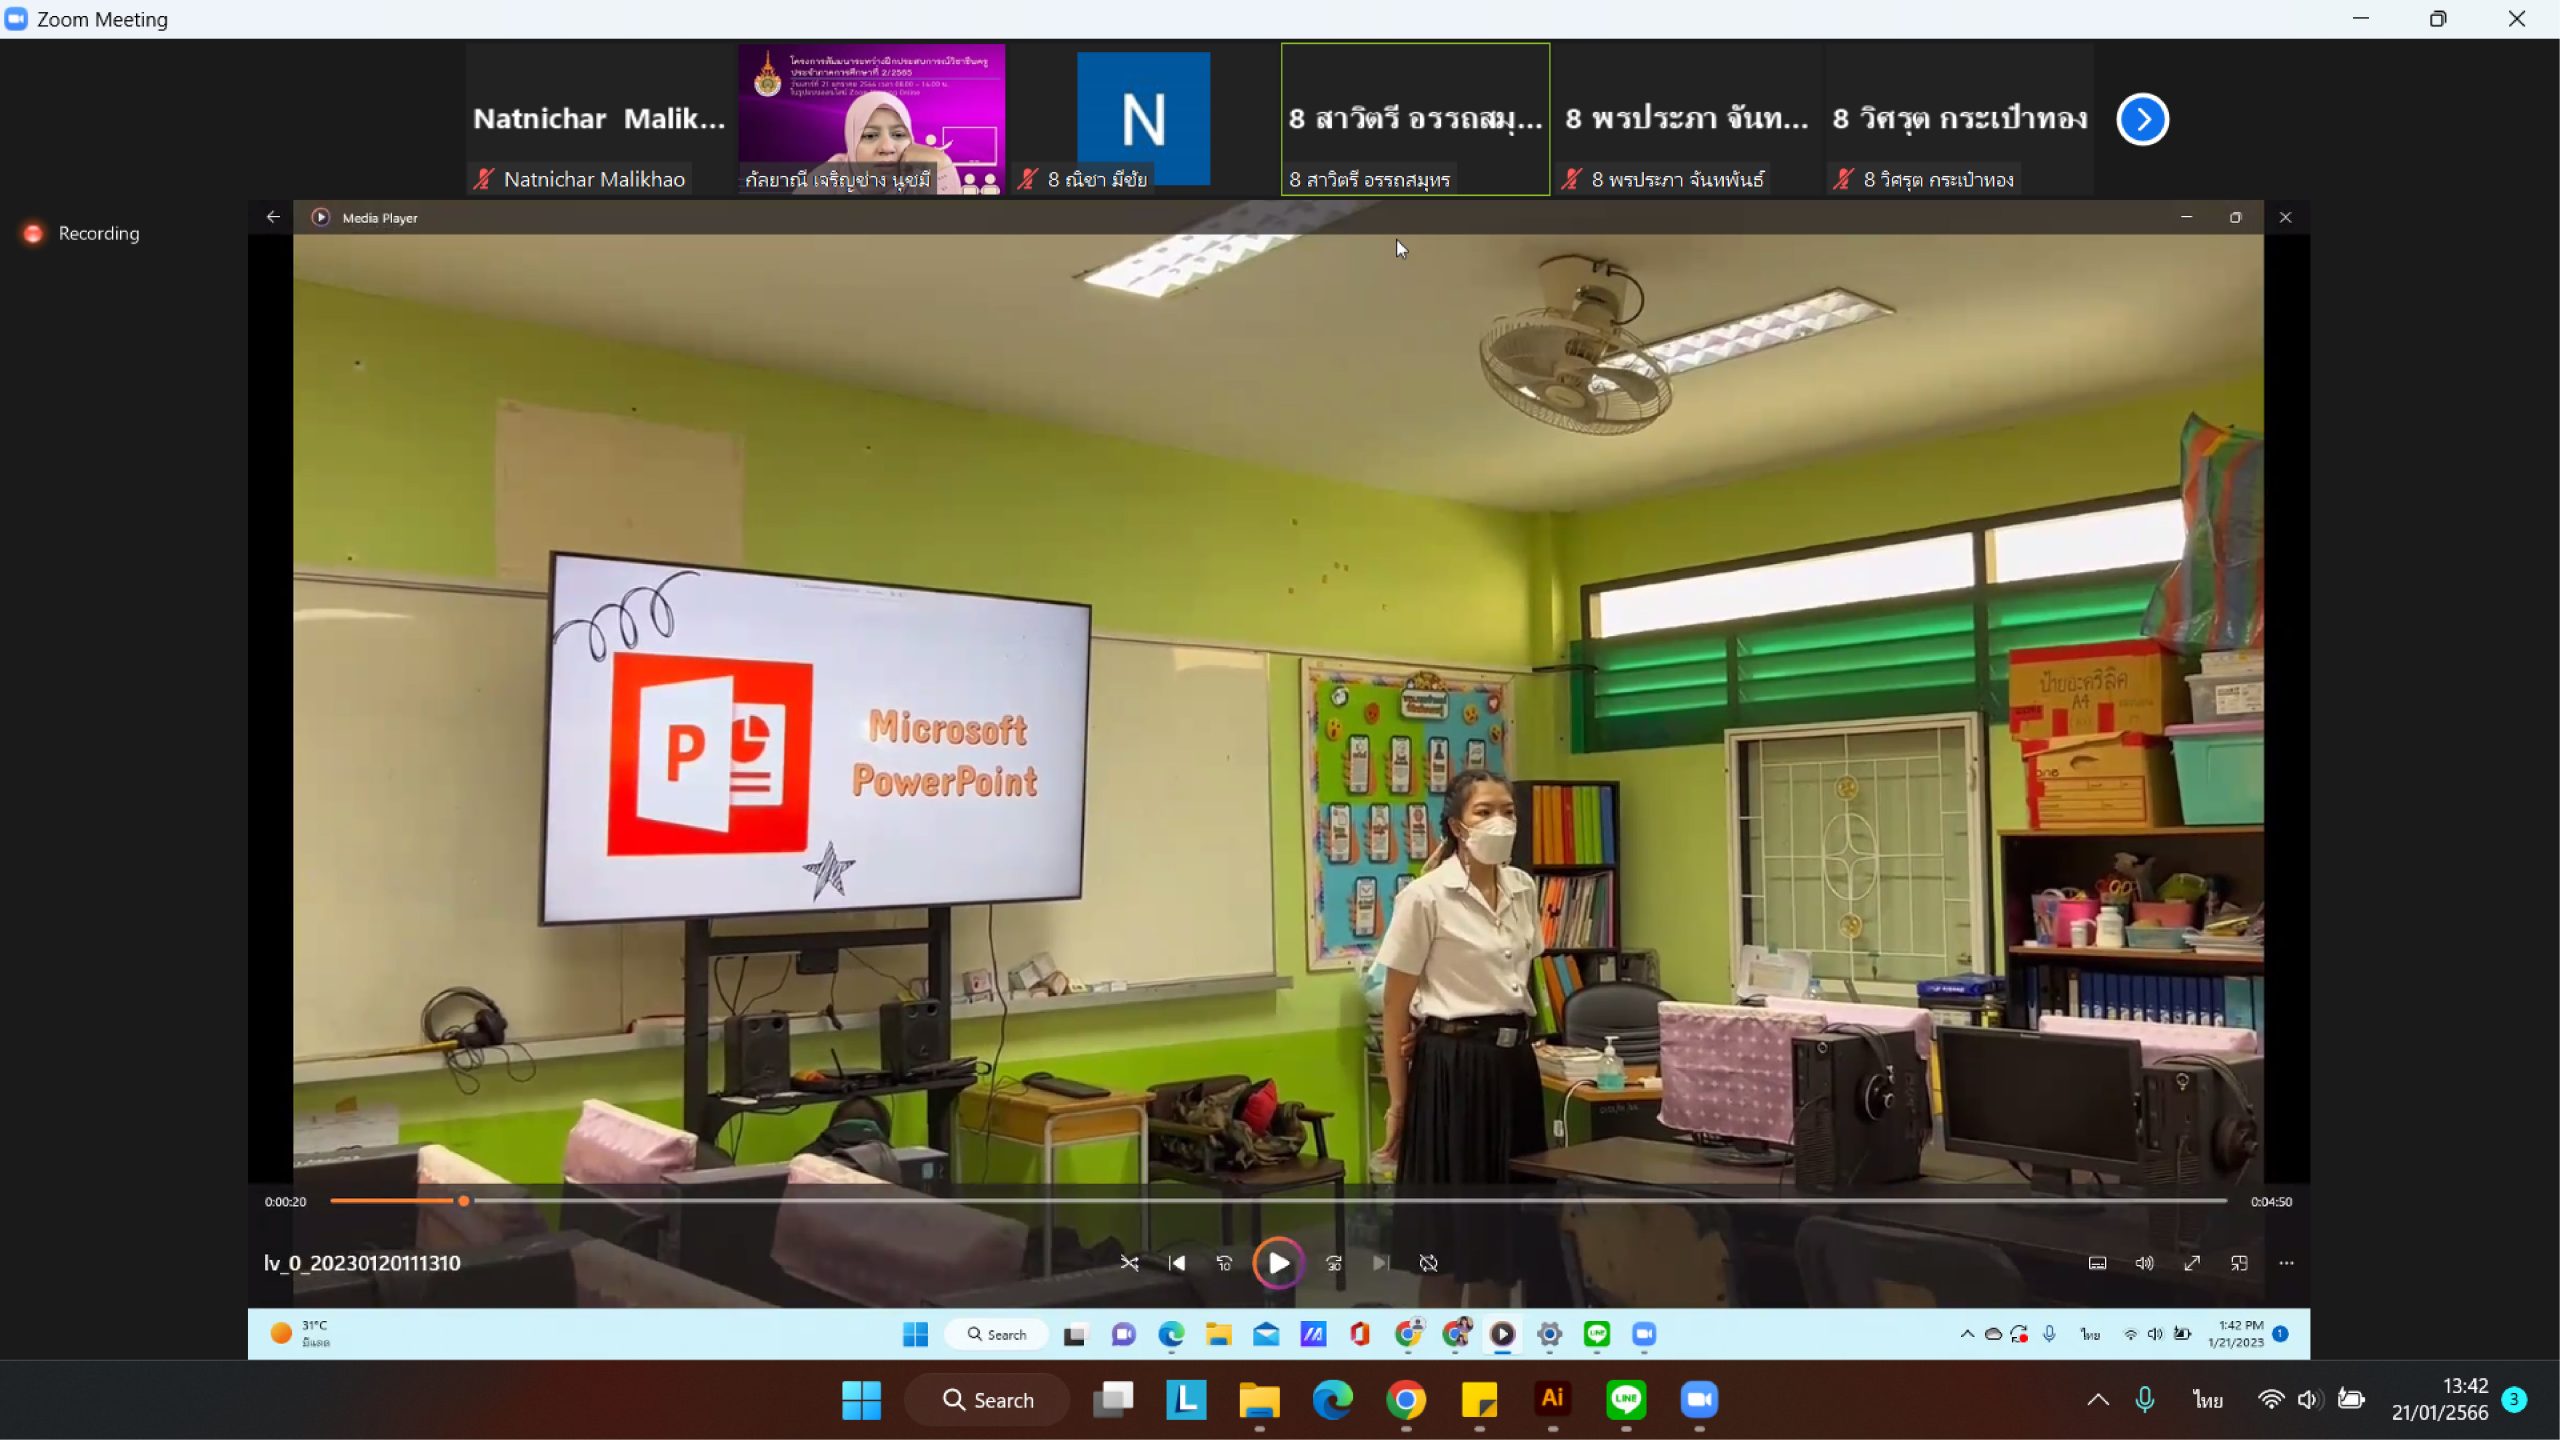Open shared screen clock 1:42 PM
2560x1440 pixels.
coord(2236,1334)
